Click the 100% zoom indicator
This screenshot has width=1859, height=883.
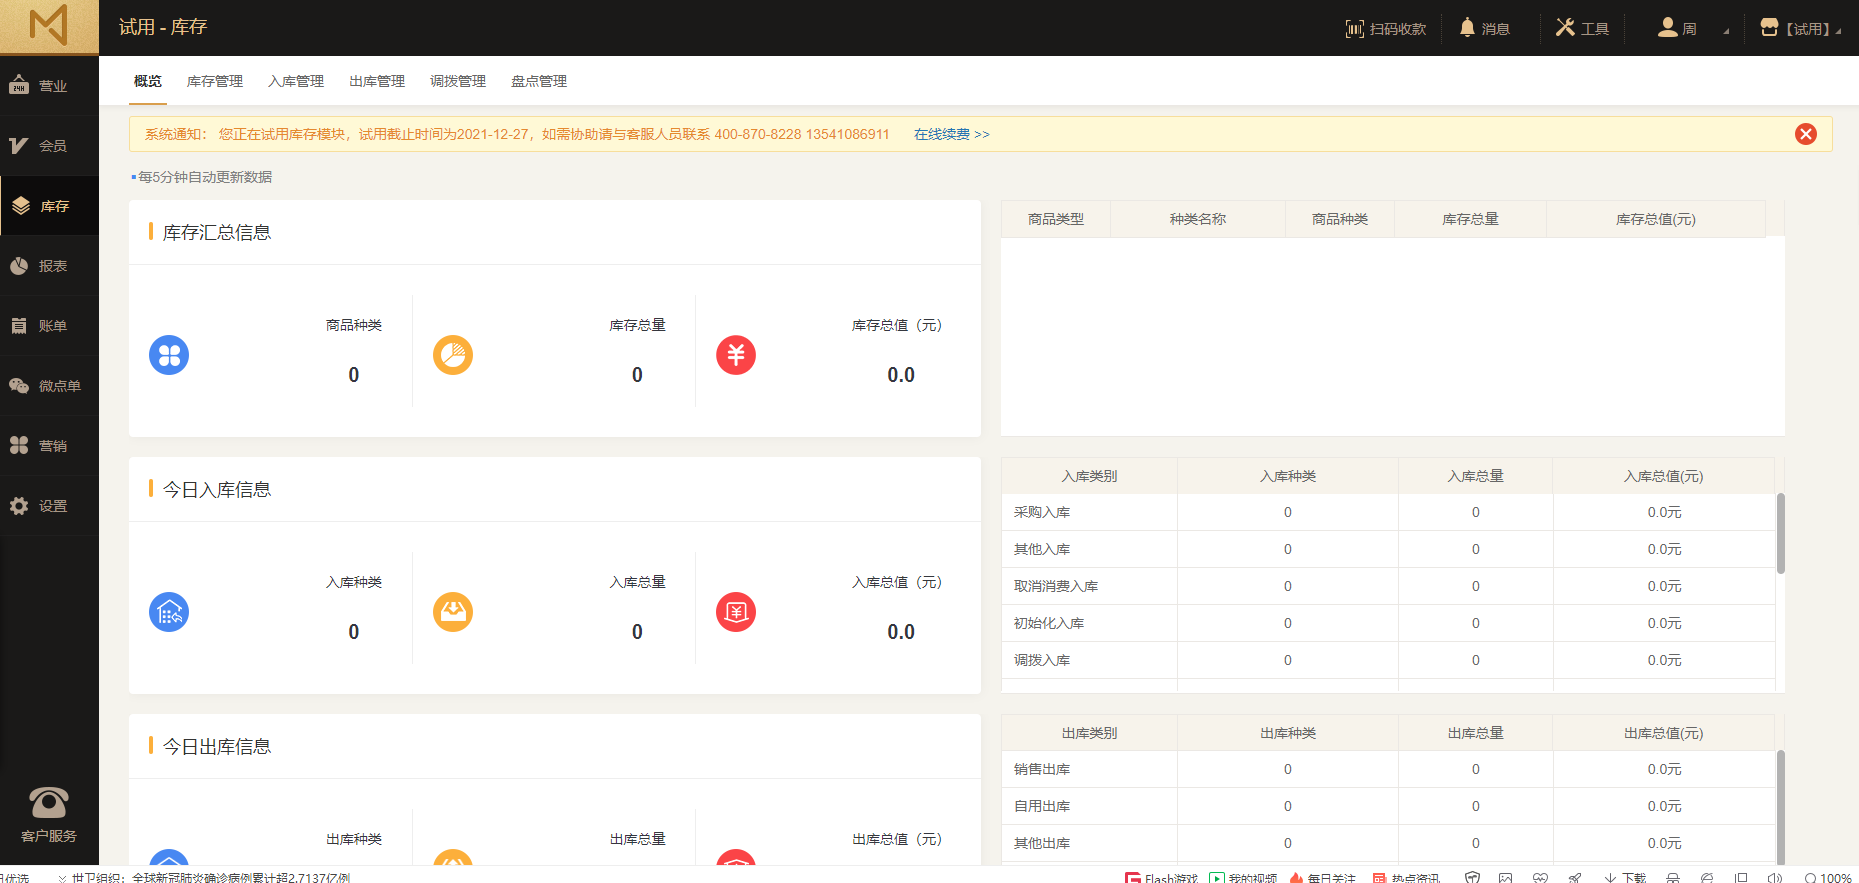pos(1828,877)
